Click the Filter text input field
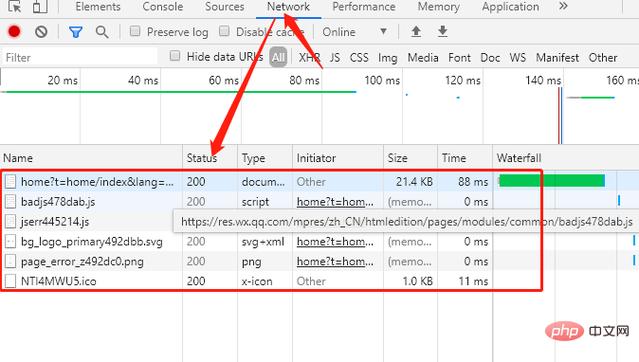The image size is (639, 362). click(79, 57)
